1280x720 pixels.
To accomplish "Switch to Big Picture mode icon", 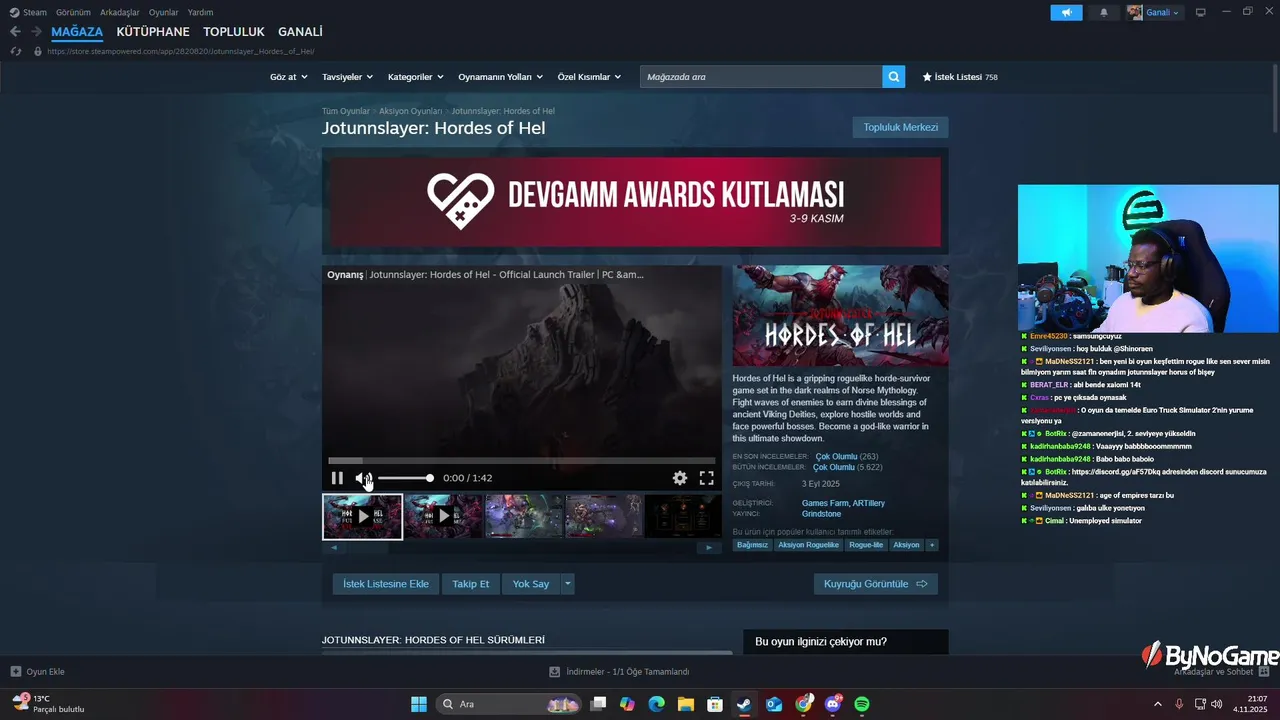I will (1200, 12).
